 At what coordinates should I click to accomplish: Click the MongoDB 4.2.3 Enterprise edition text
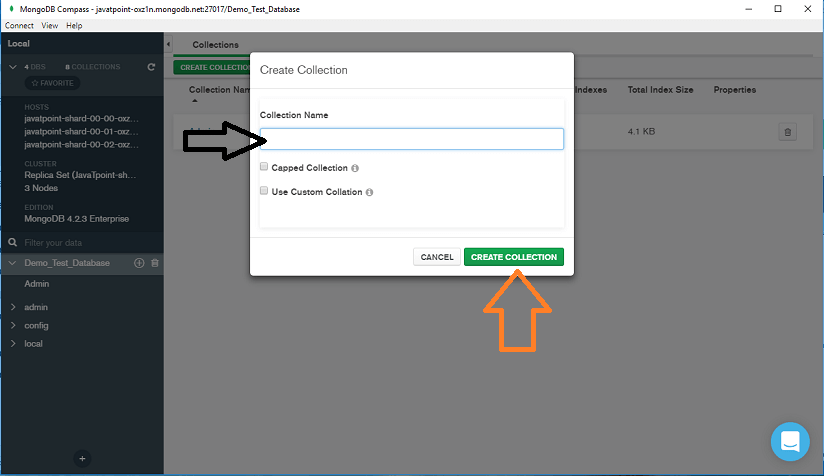tap(76, 219)
